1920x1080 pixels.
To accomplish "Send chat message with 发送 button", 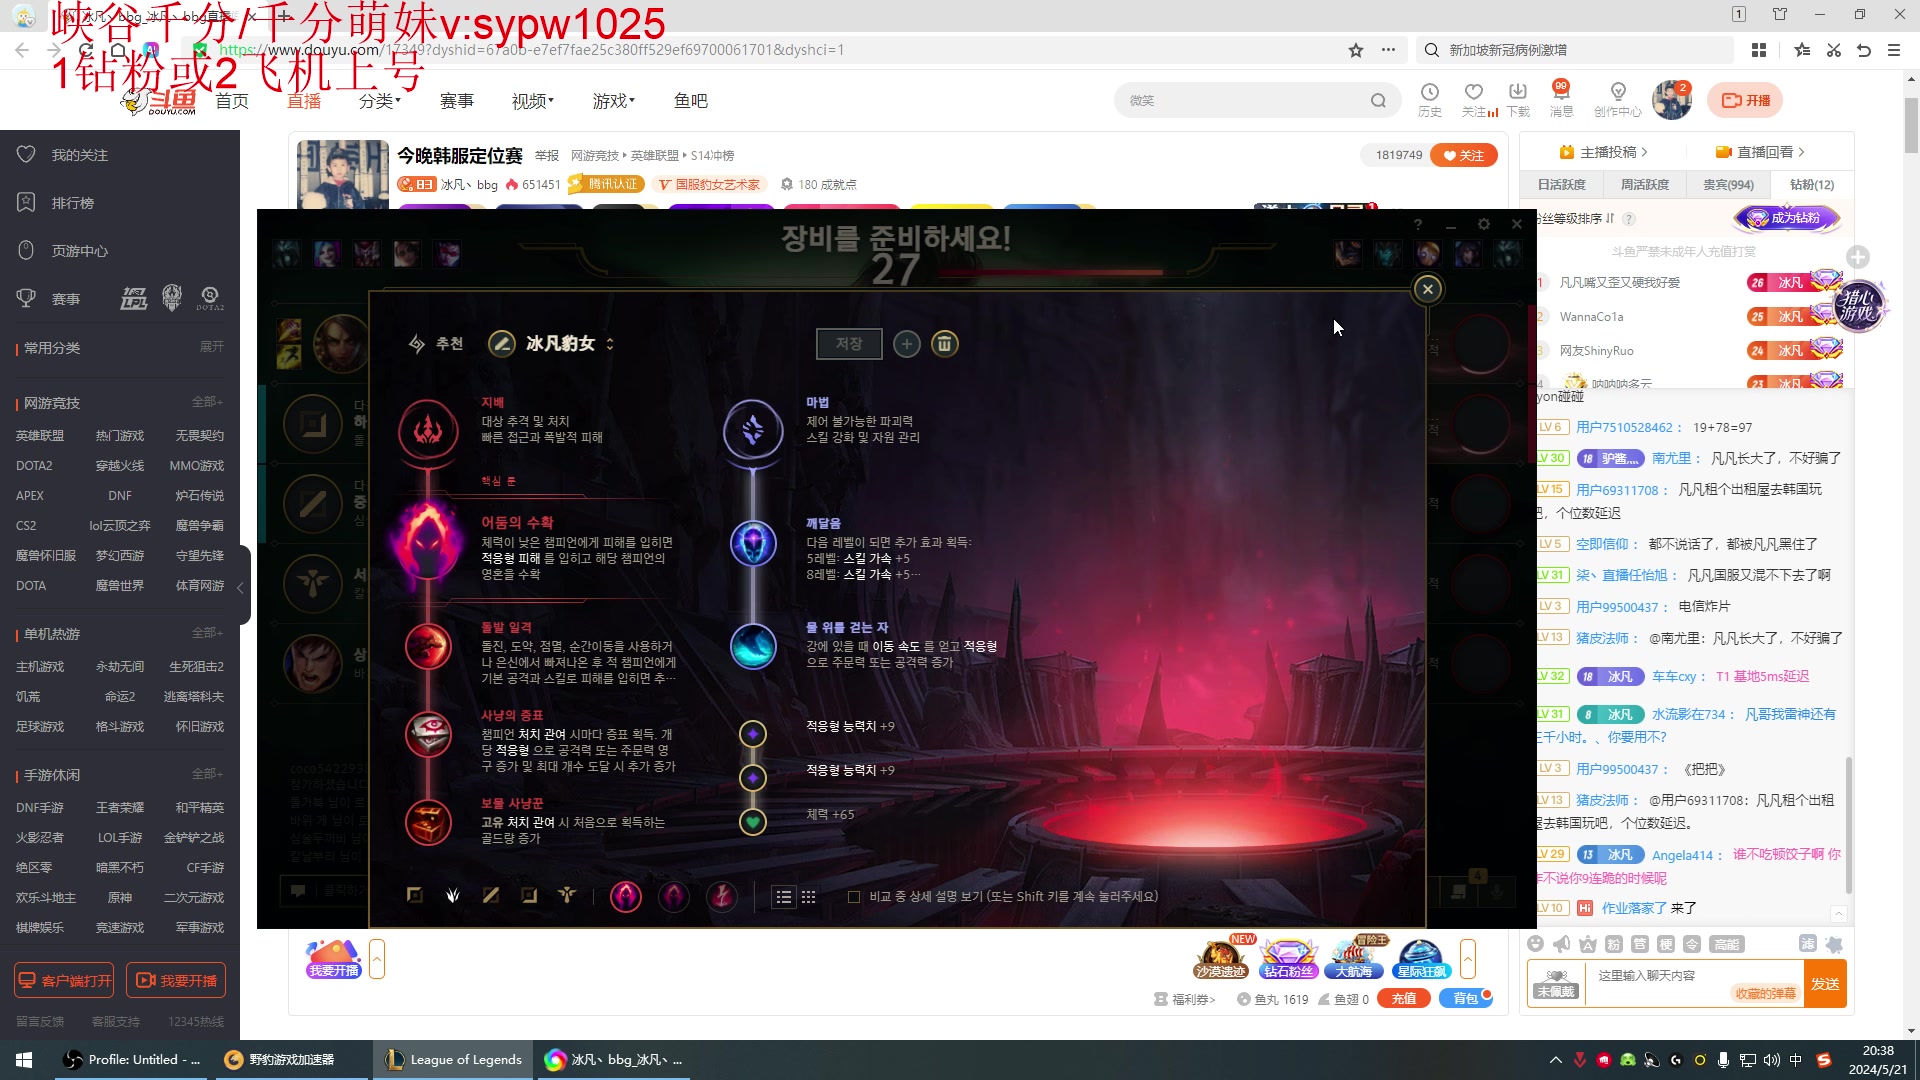I will pos(1825,984).
